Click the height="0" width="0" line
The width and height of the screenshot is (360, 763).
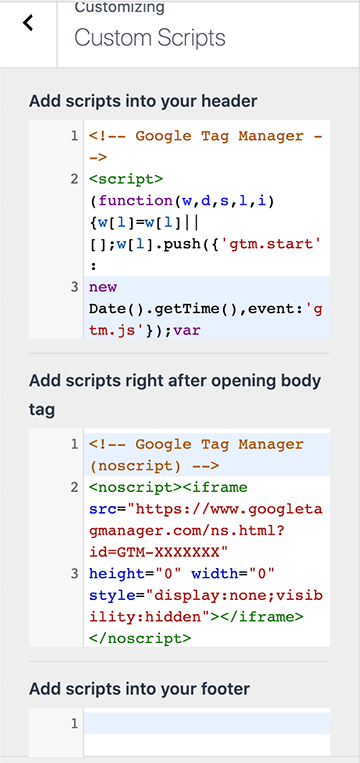182,574
